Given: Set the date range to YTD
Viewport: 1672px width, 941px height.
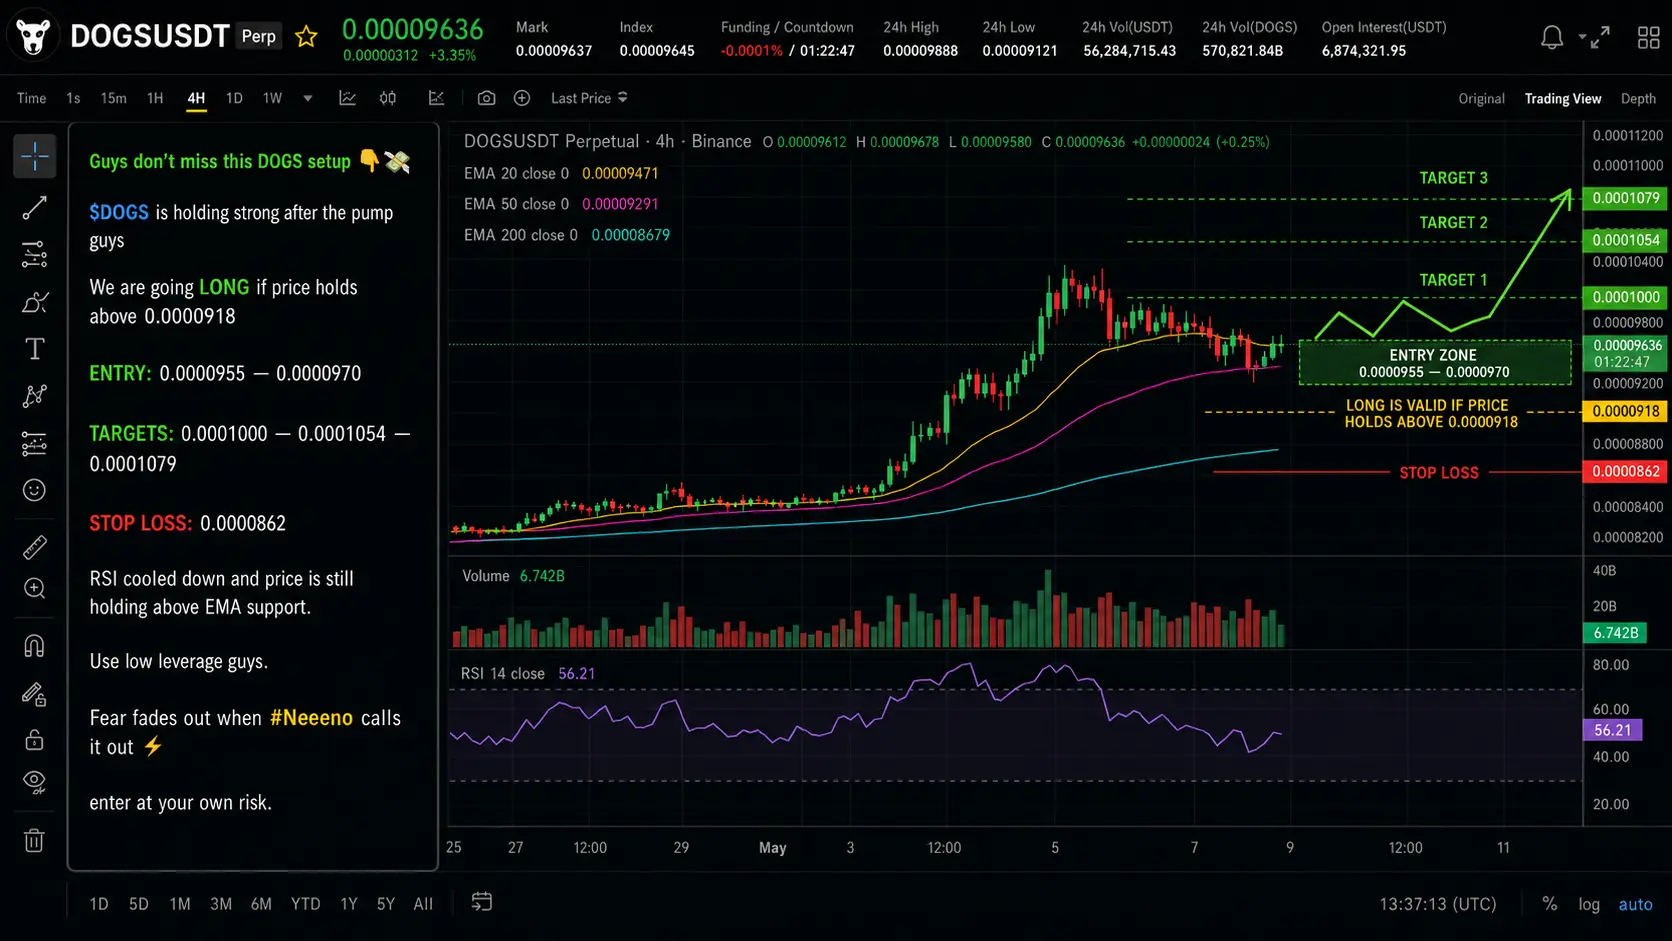Looking at the screenshot, I should point(305,904).
